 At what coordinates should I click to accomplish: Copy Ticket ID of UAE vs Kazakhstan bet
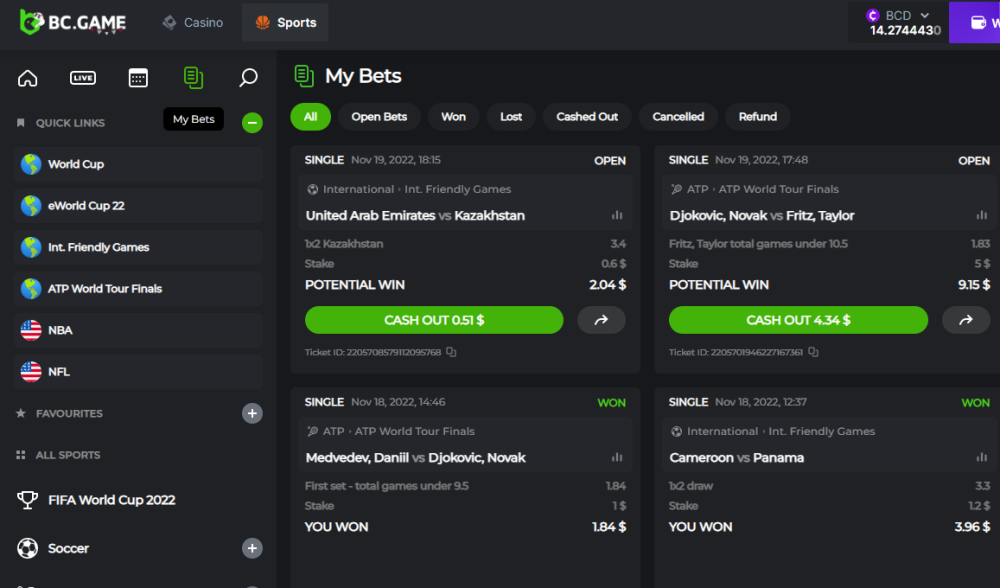452,352
